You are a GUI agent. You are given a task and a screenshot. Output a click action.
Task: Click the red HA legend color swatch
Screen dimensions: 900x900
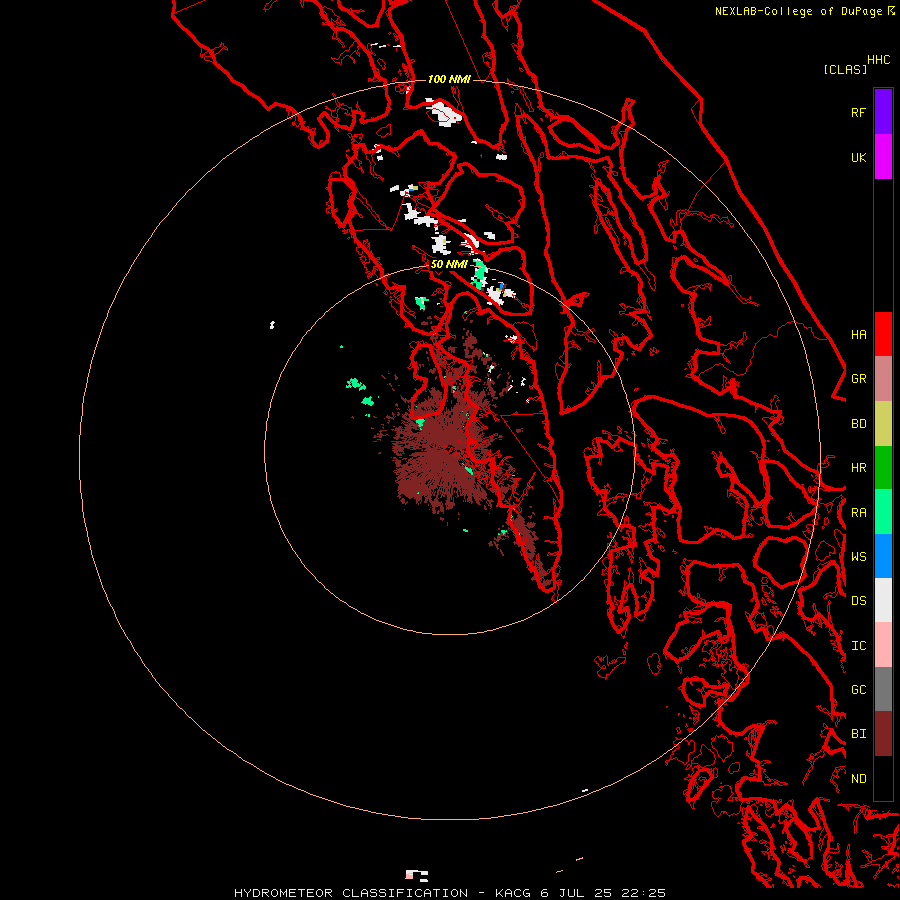tap(883, 334)
